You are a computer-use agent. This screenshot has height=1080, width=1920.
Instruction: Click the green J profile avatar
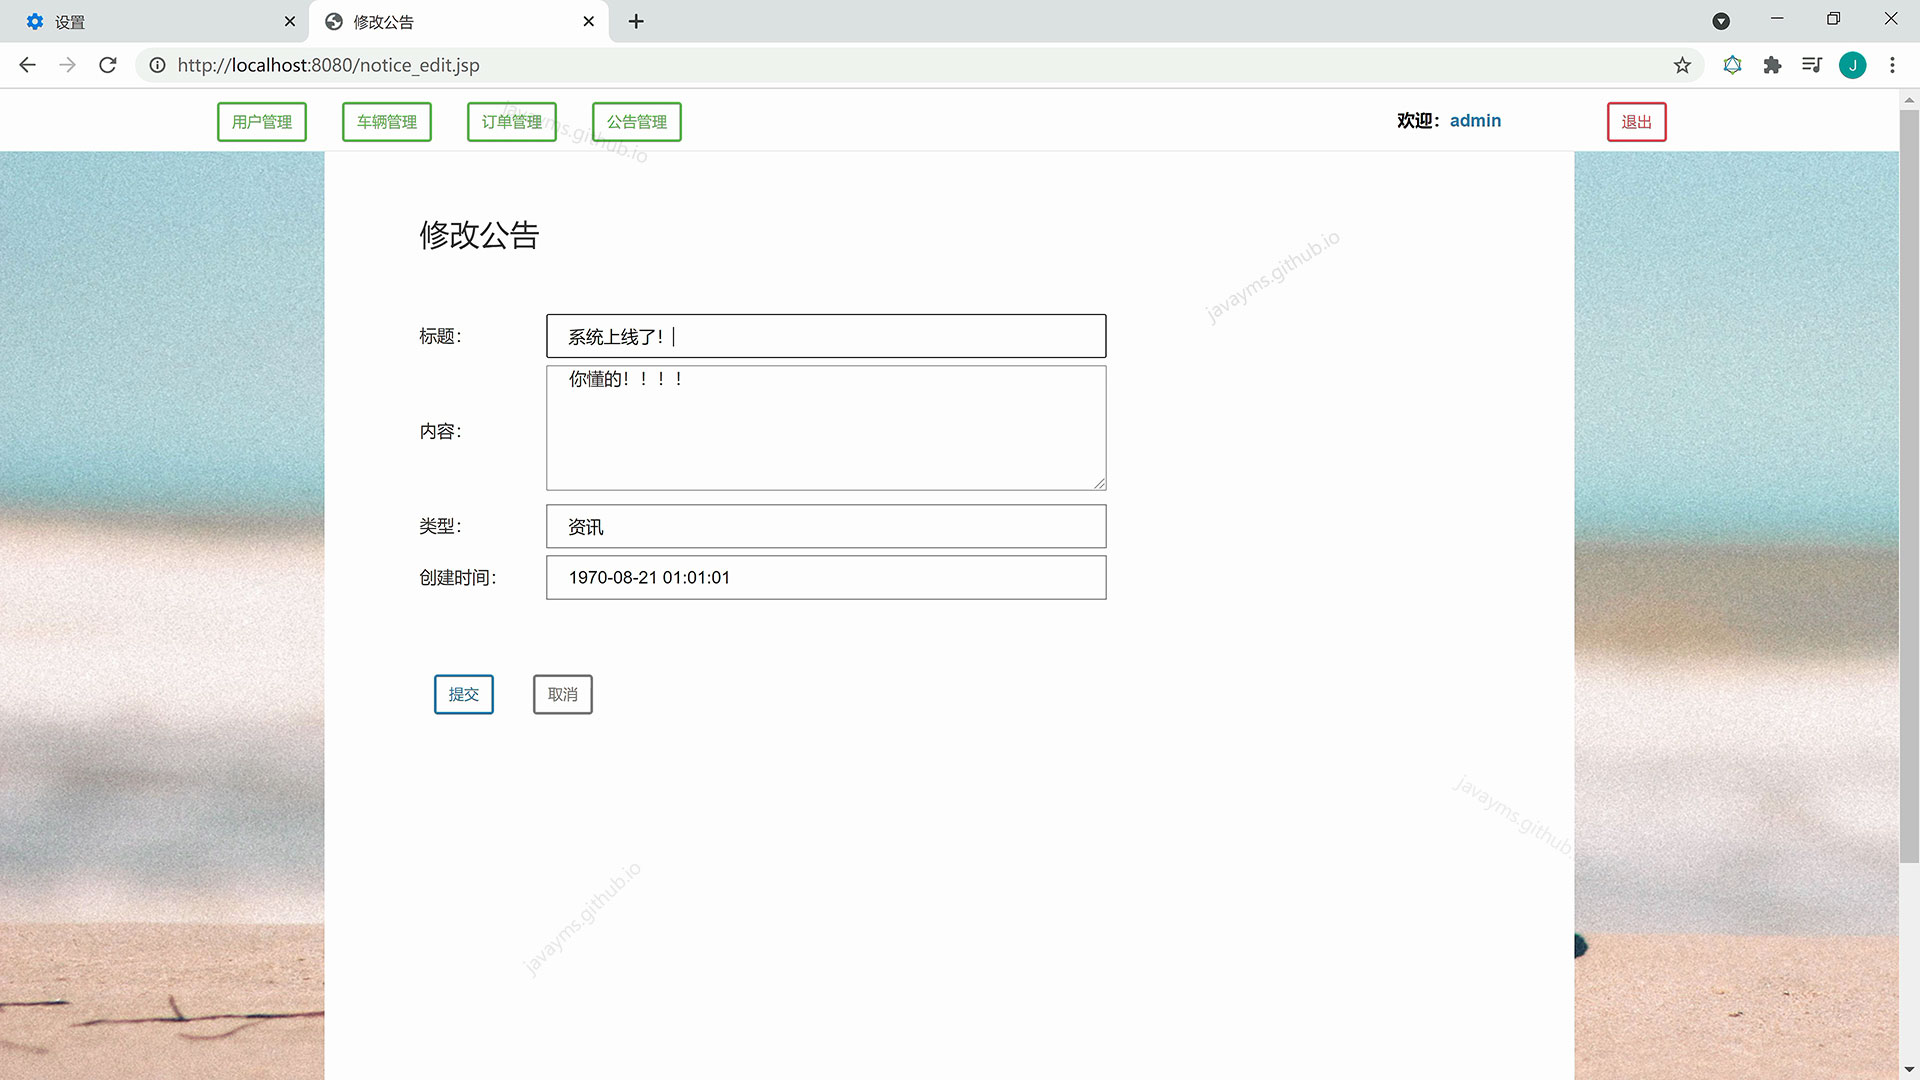(1852, 65)
